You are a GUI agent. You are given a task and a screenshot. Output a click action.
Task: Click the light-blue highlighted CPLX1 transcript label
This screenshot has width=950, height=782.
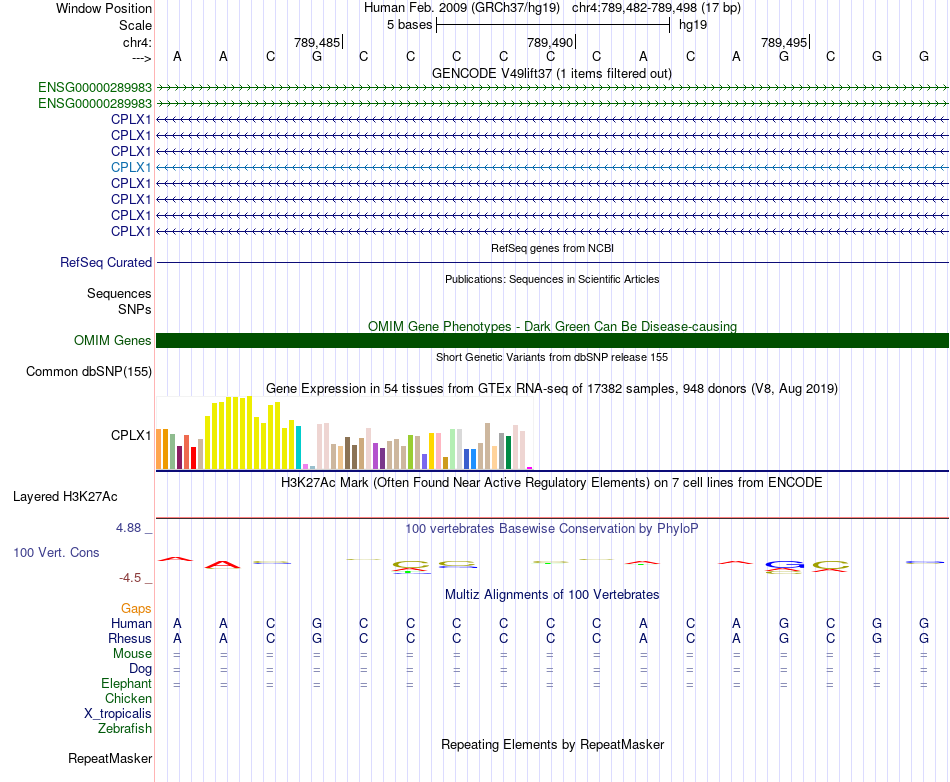[x=131, y=167]
